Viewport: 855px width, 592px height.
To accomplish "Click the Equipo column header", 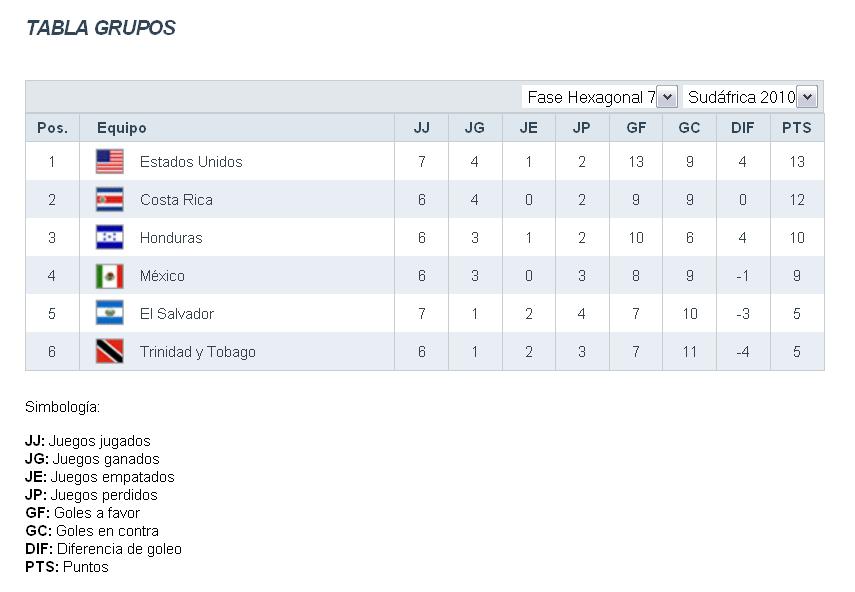I will tap(122, 128).
